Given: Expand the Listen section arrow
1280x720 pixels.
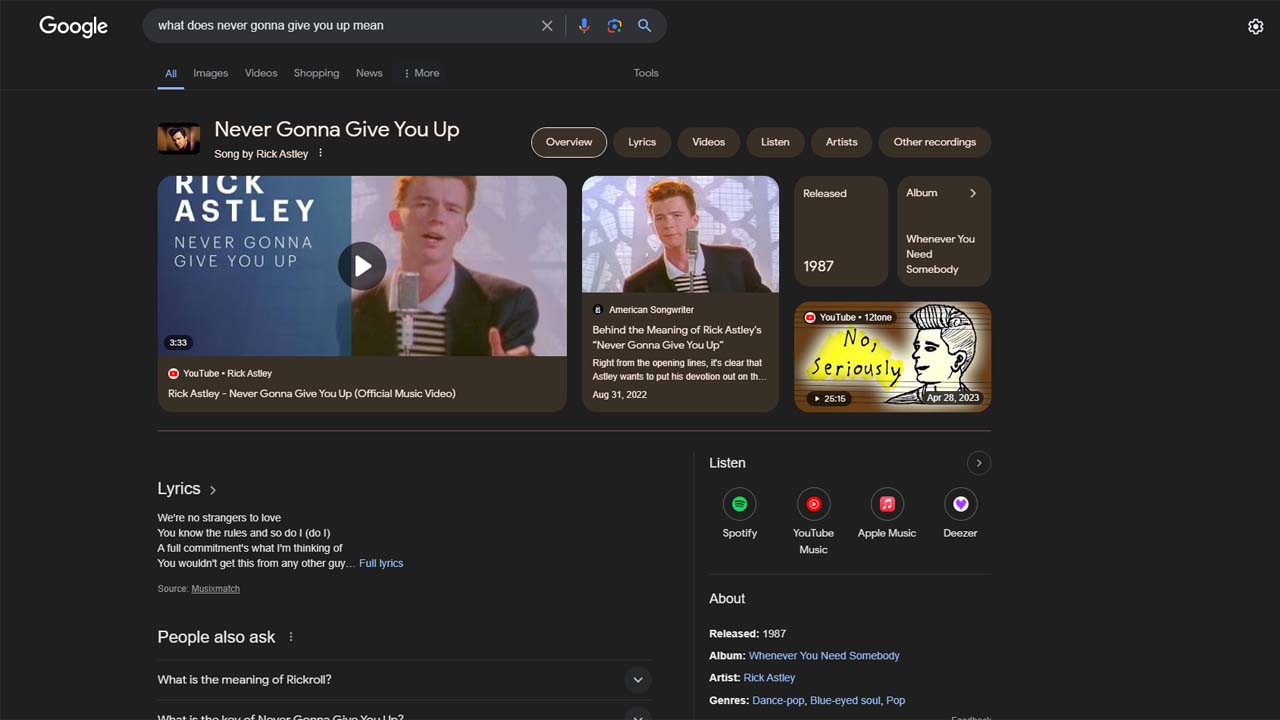Looking at the screenshot, I should tap(978, 463).
